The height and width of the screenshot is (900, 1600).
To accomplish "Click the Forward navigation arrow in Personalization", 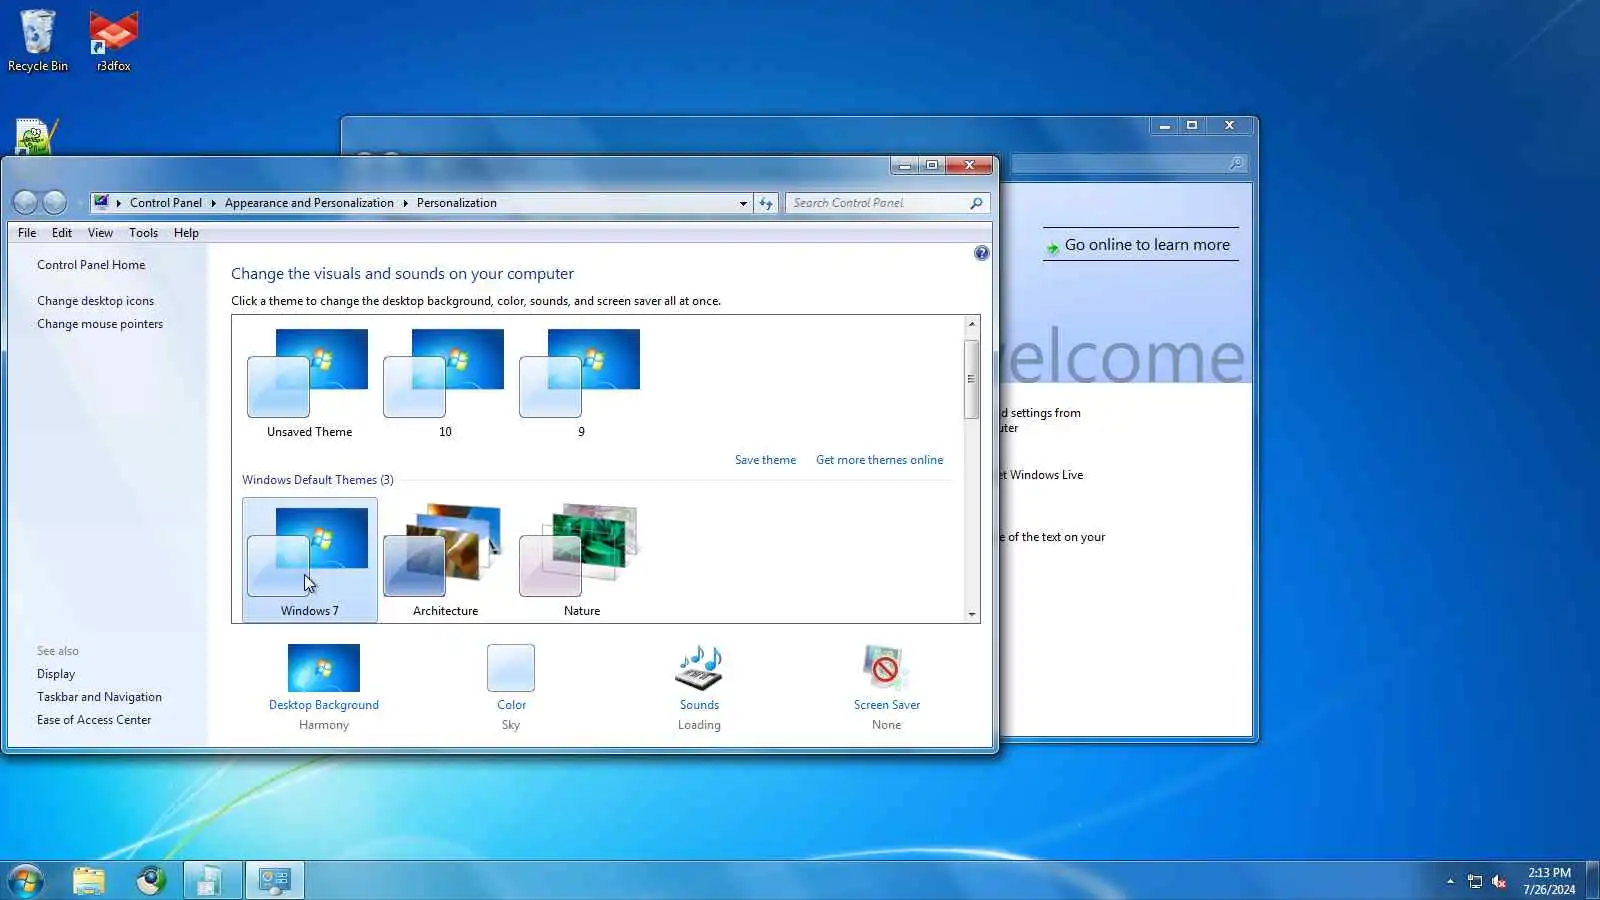I will pyautogui.click(x=55, y=203).
